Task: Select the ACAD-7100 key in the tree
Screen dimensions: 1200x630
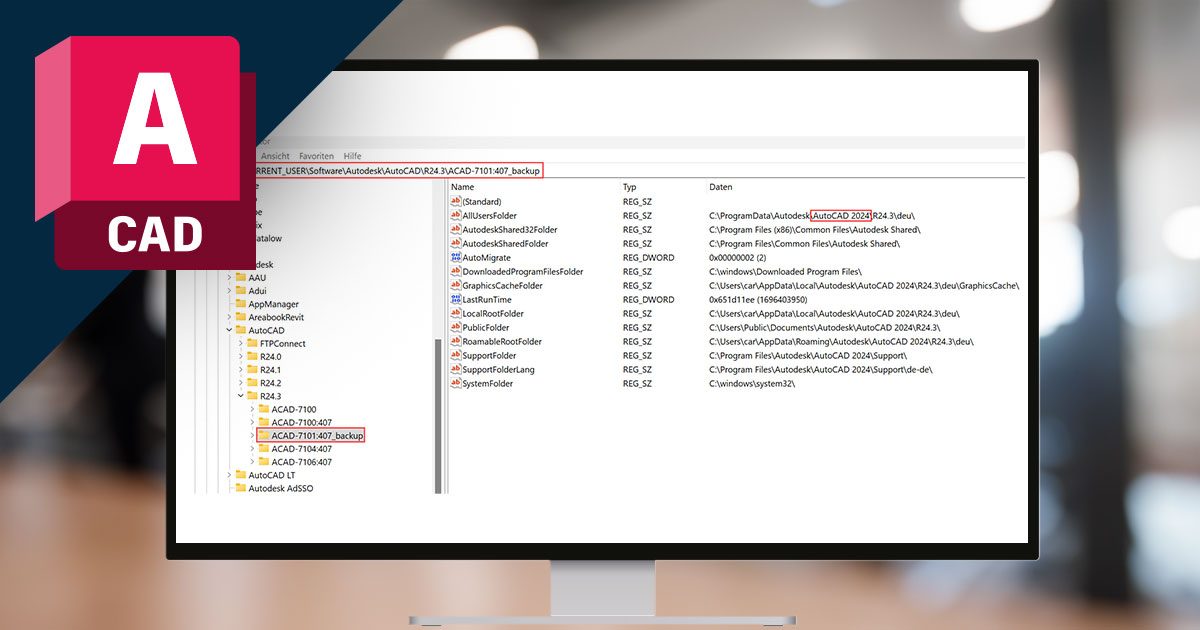Action: coord(294,410)
